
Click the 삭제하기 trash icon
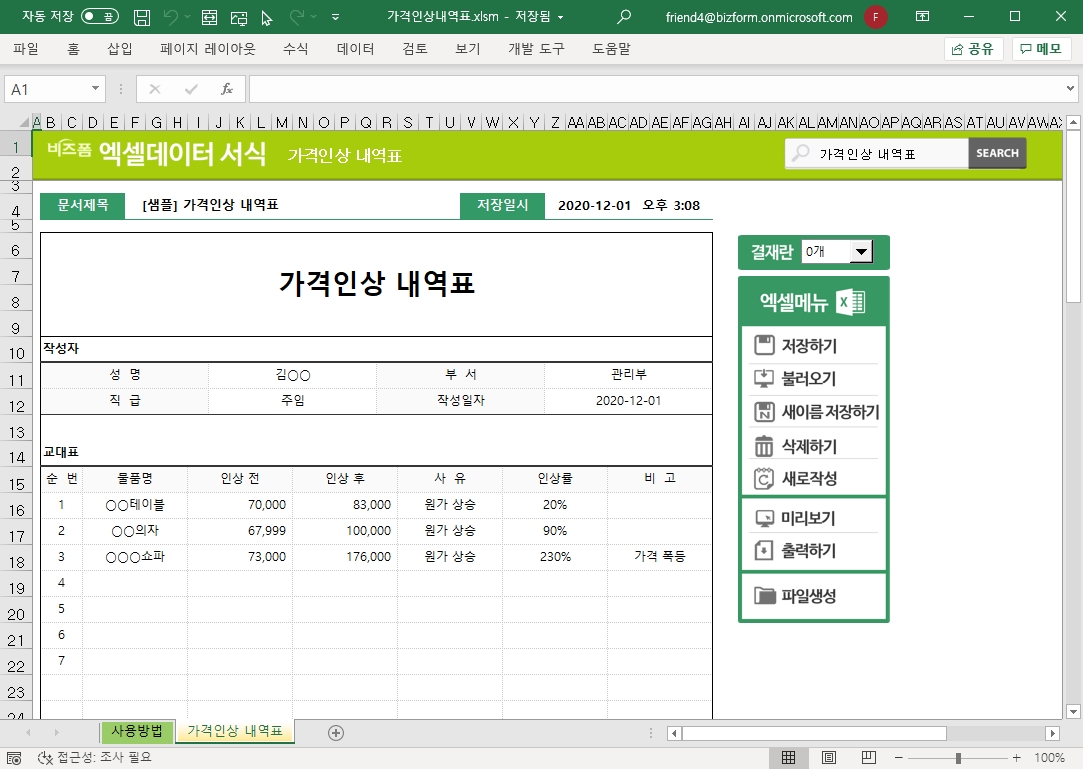coord(765,446)
